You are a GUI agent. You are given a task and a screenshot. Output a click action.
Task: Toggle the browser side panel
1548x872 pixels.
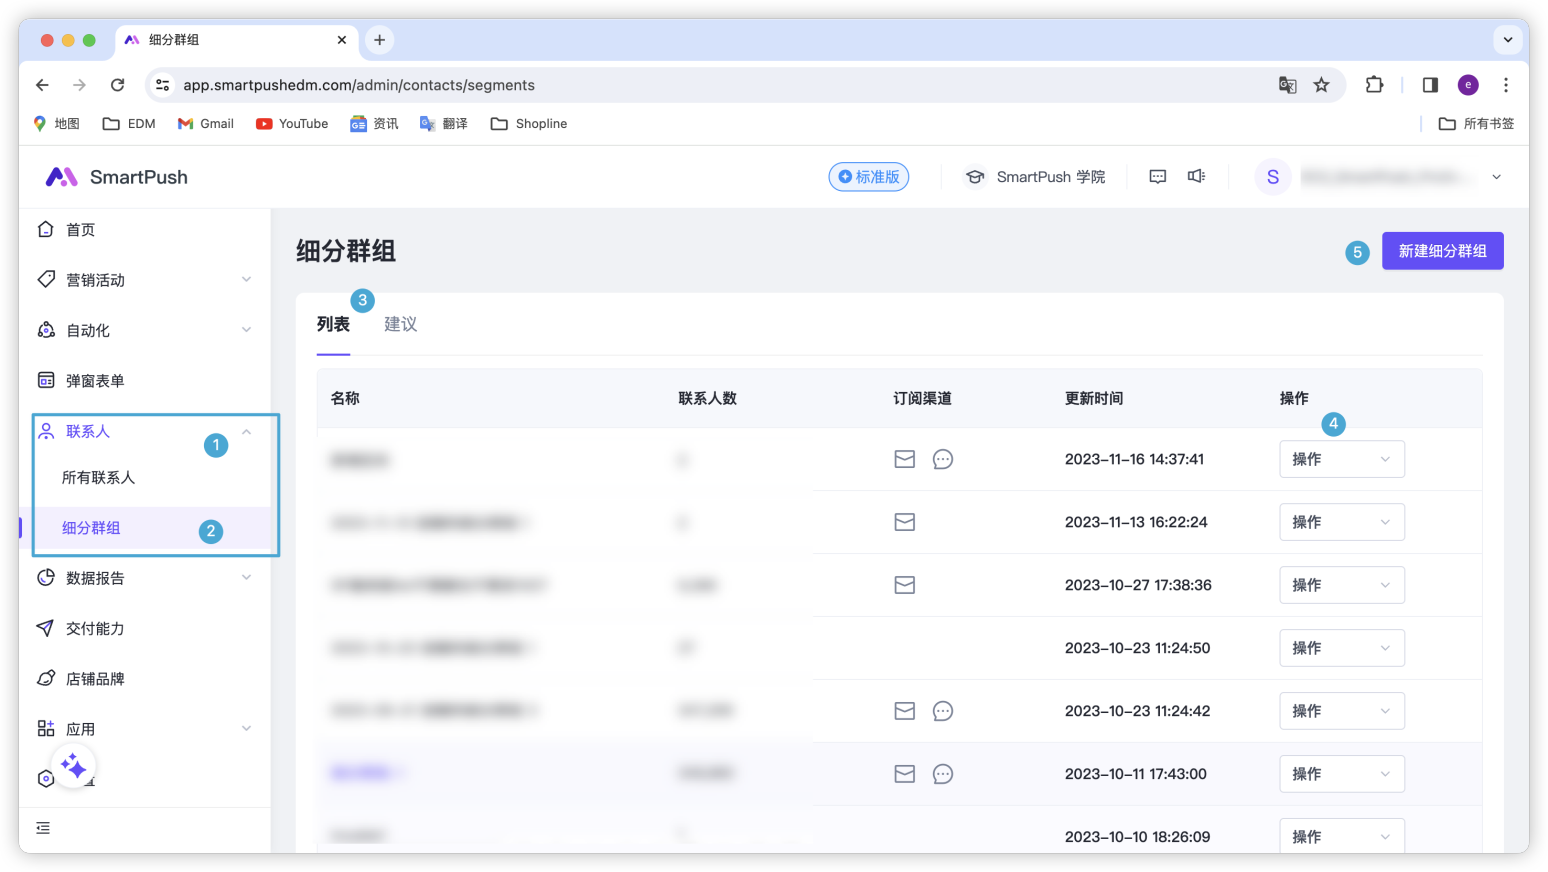click(x=1430, y=85)
